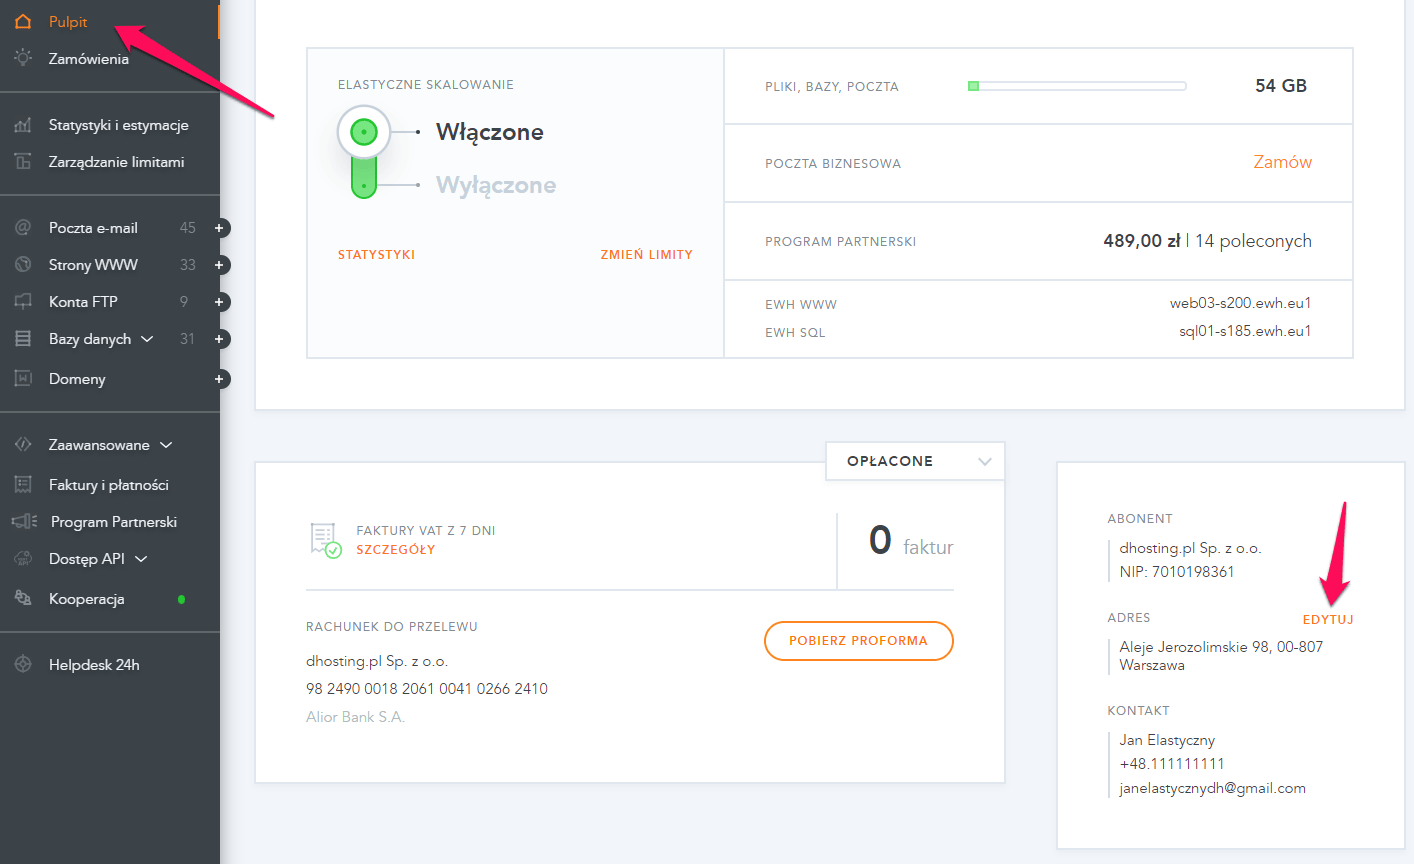The image size is (1414, 864).
Task: Open Zamówienia in the sidebar menu
Action: (x=89, y=59)
